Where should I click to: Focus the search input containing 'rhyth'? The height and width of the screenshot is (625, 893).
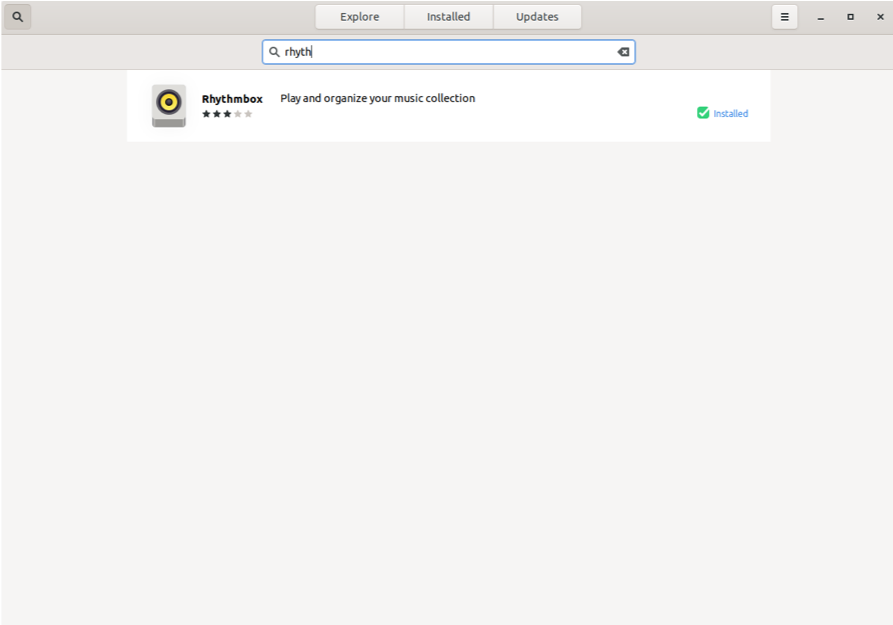pos(448,52)
